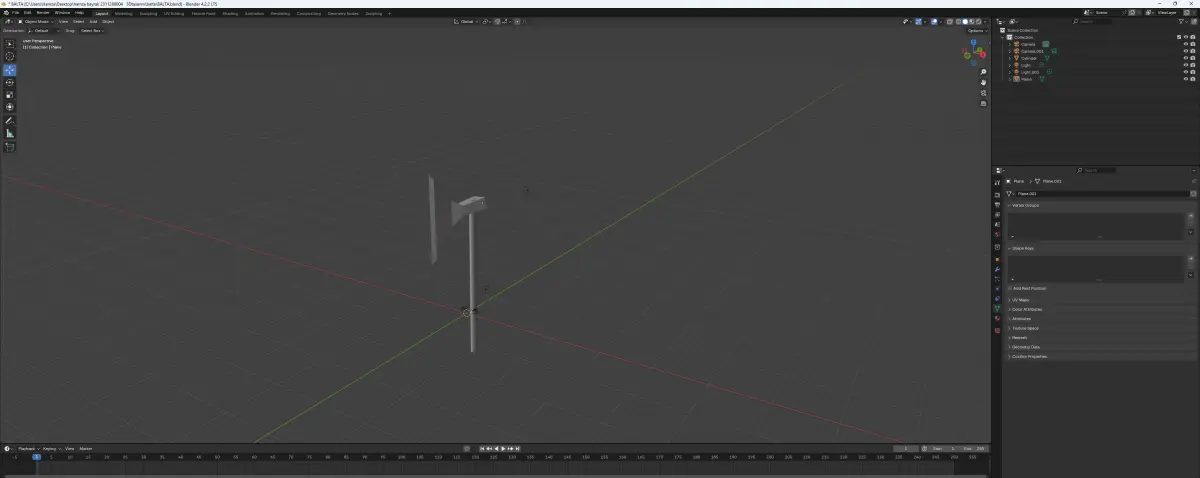
Task: Activate the Move tool
Action: (10, 69)
